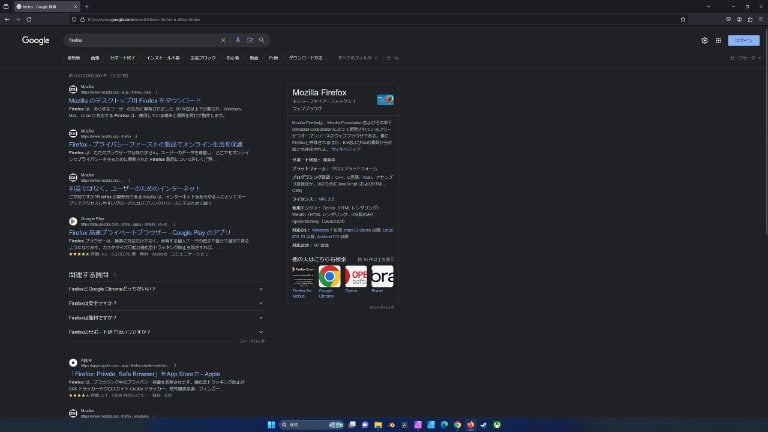The width and height of the screenshot is (768, 432).
Task: Click the Firefox logo image in knowledge panel
Action: 385,99
